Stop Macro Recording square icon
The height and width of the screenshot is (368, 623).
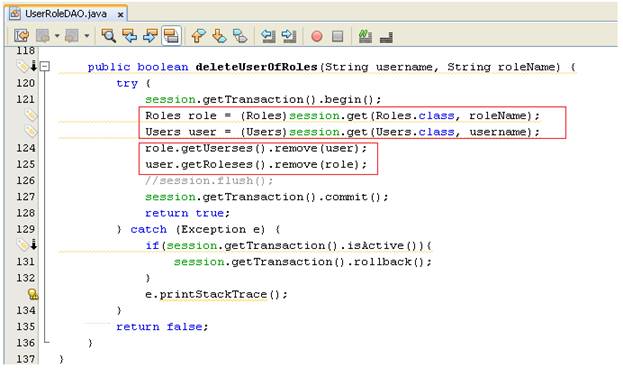coord(337,37)
